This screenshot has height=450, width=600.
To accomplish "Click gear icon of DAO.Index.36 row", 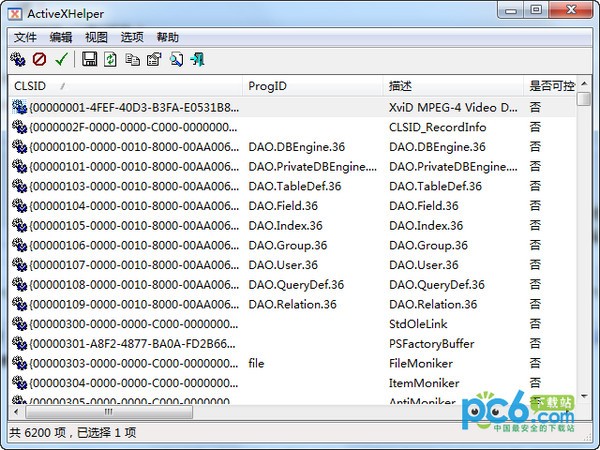I will [19, 225].
